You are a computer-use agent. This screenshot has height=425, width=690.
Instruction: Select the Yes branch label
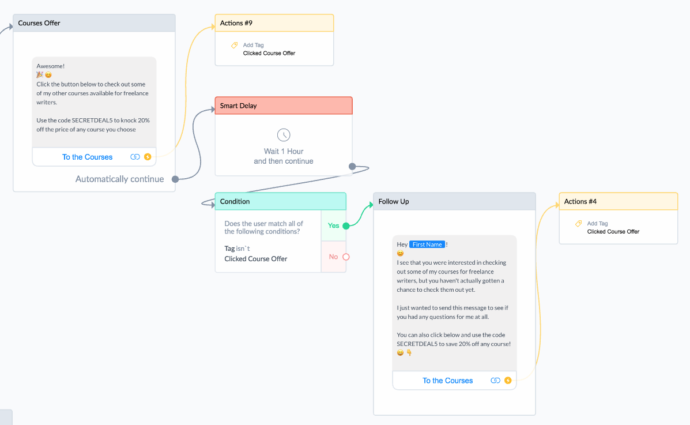(x=334, y=226)
